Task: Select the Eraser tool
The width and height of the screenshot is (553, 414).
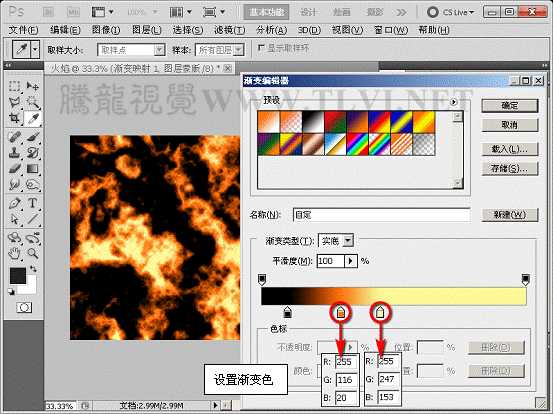Action: click(x=14, y=169)
